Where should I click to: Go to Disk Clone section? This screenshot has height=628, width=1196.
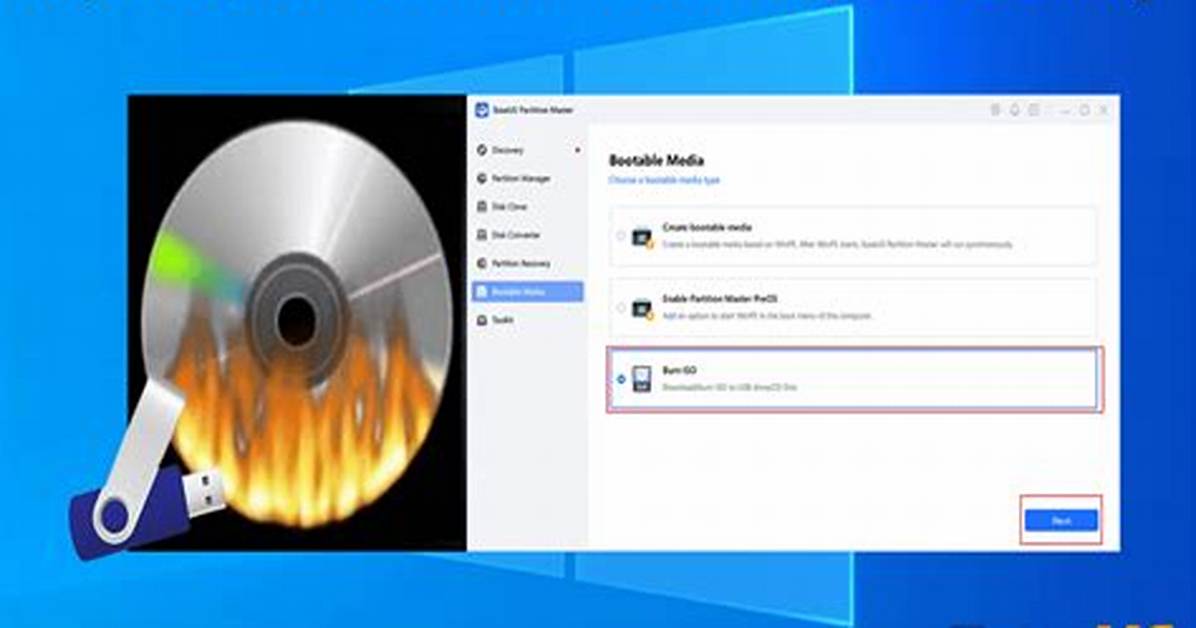pos(502,207)
